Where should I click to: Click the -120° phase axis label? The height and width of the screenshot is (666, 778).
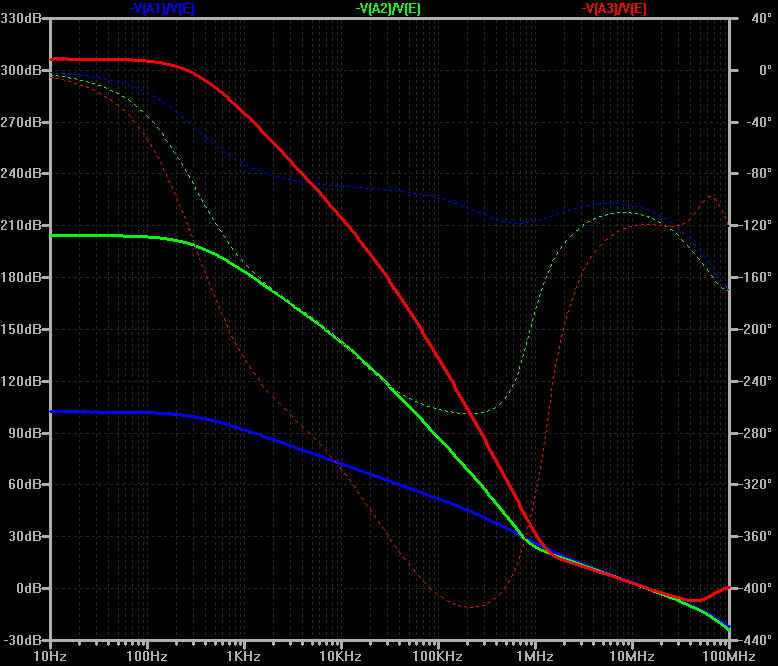pyautogui.click(x=756, y=225)
